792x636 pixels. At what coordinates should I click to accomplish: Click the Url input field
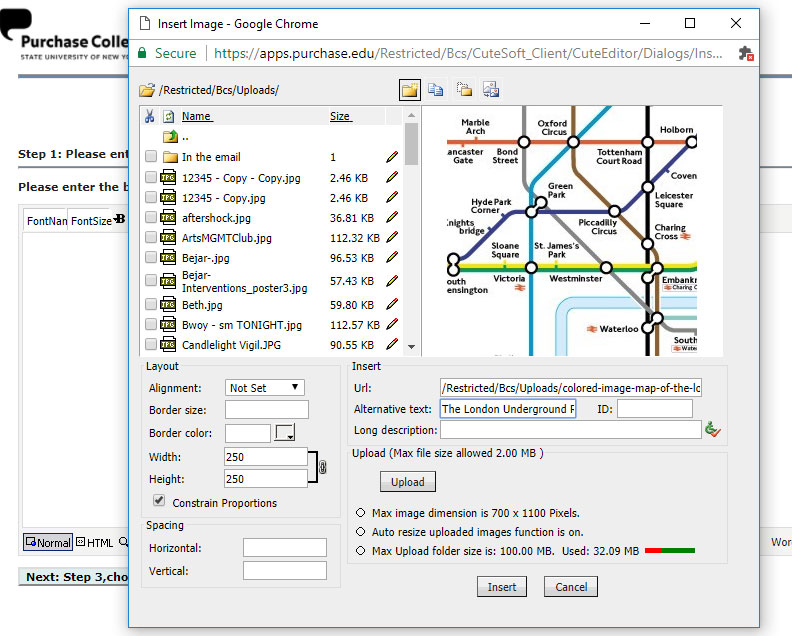point(571,388)
